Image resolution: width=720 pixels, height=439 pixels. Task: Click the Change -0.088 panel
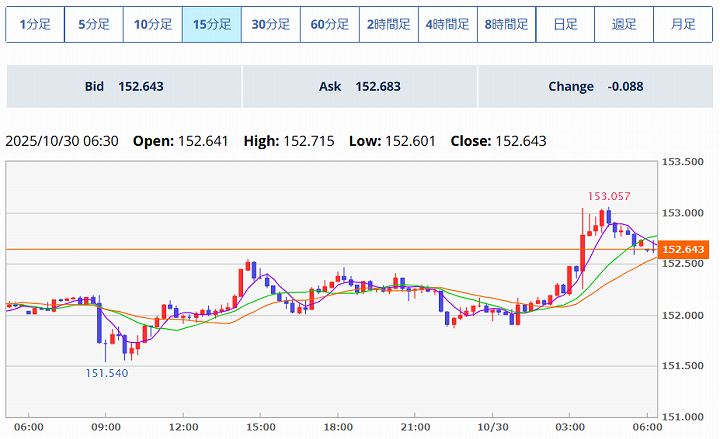pos(595,87)
